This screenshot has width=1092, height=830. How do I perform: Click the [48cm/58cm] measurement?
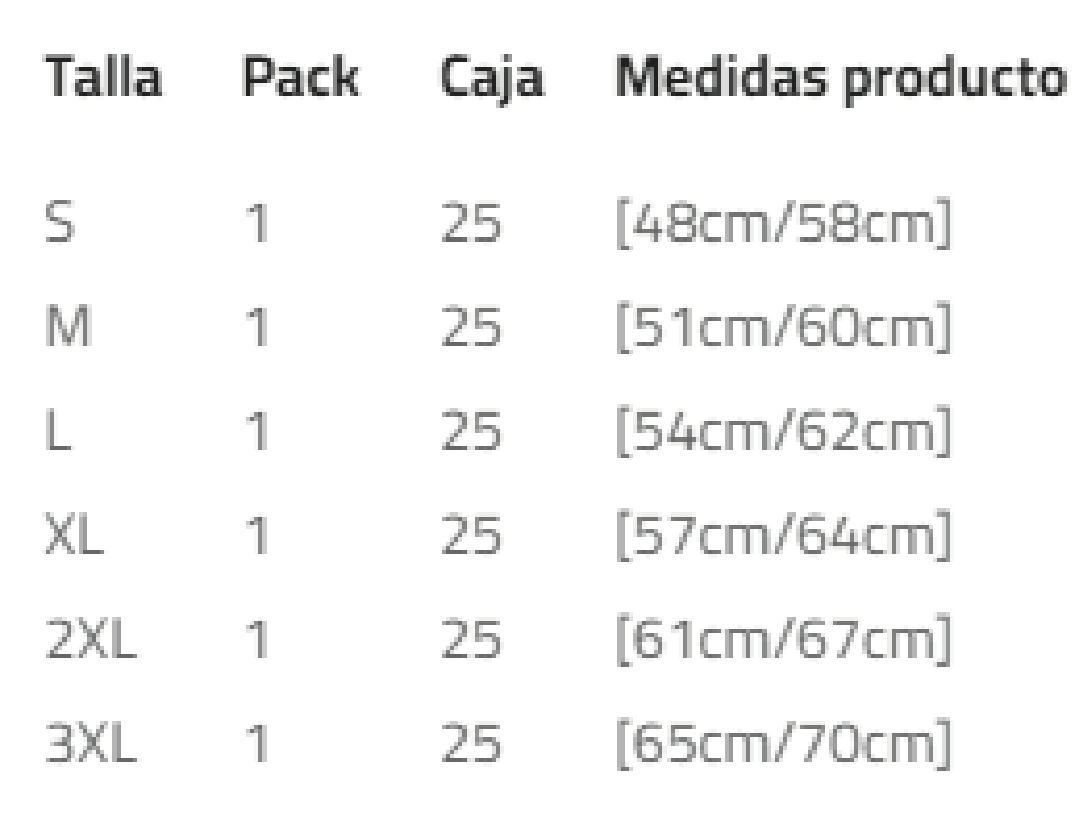point(782,226)
